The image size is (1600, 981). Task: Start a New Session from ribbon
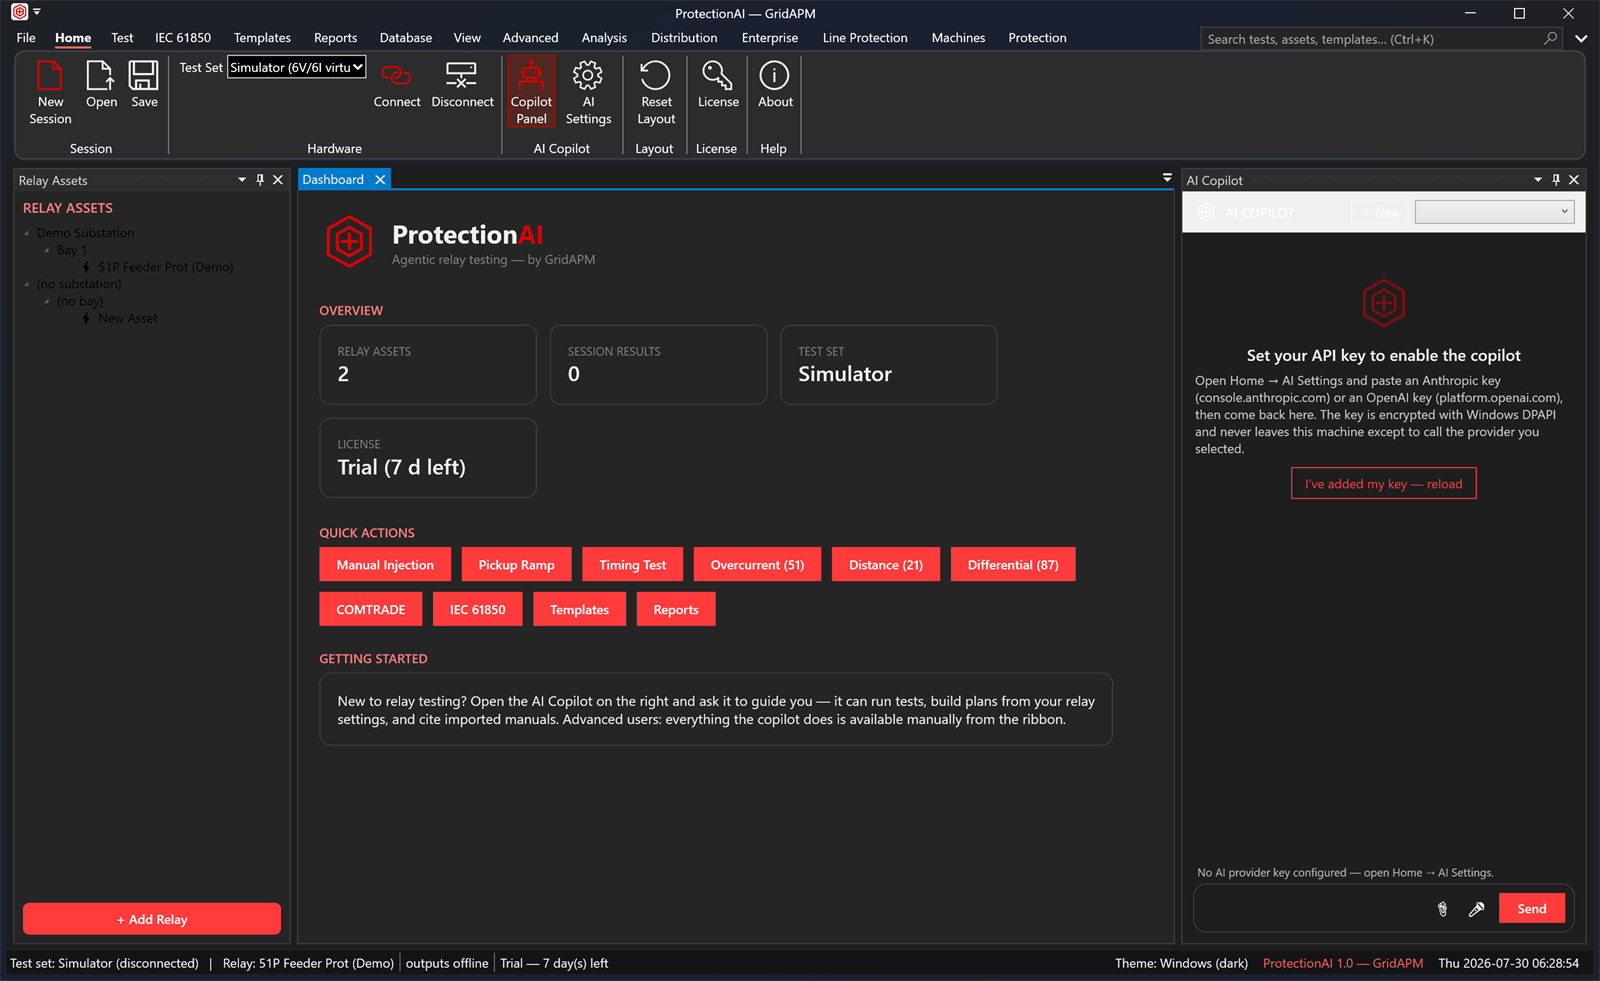pyautogui.click(x=50, y=93)
